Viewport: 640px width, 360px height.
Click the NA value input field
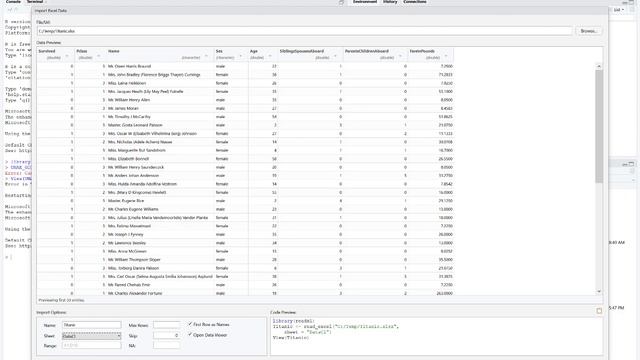pos(167,345)
